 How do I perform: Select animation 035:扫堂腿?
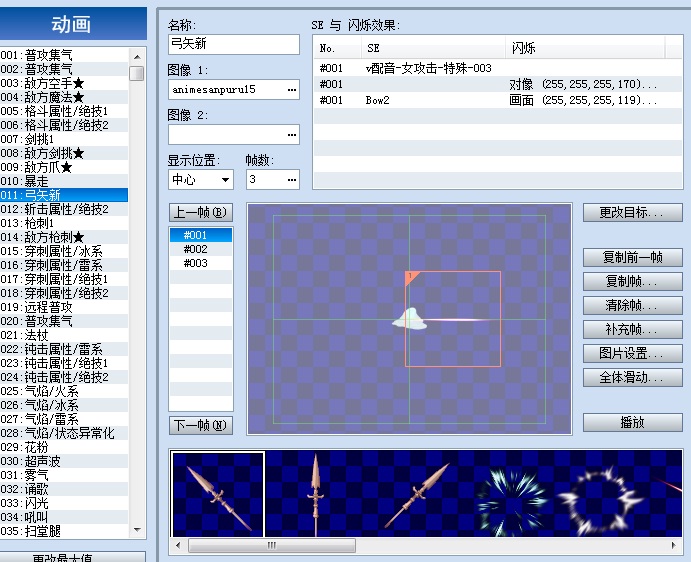point(64,531)
